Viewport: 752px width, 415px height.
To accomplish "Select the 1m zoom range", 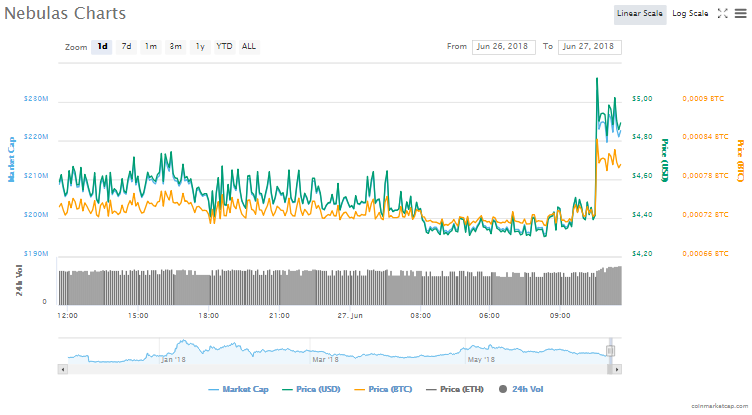I will click(x=151, y=47).
